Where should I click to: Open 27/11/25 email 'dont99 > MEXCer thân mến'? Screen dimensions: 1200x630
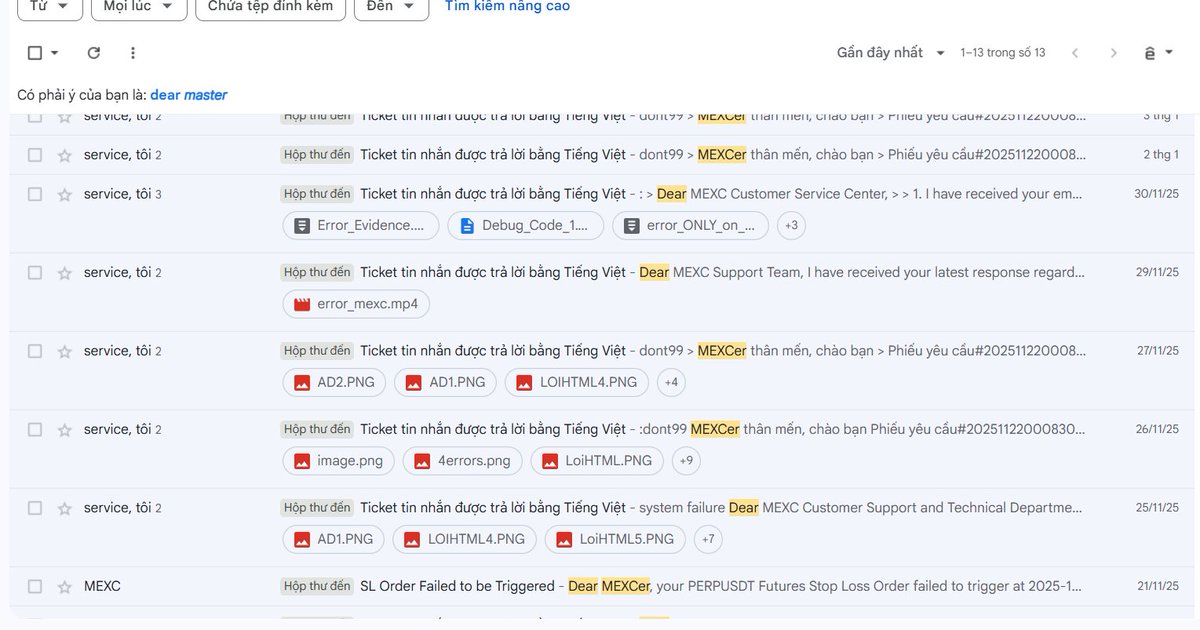(x=600, y=371)
